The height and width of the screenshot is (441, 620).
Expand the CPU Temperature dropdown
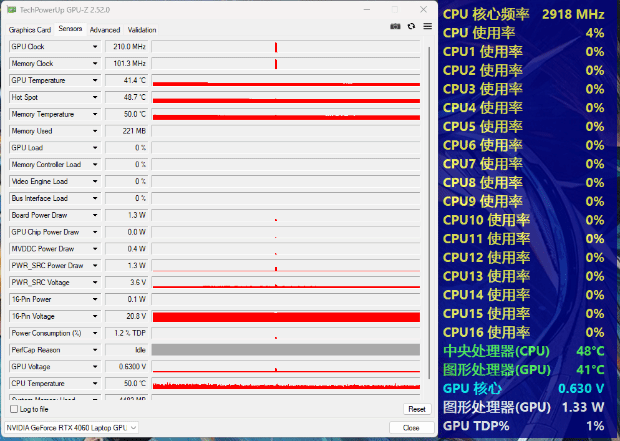[x=95, y=383]
